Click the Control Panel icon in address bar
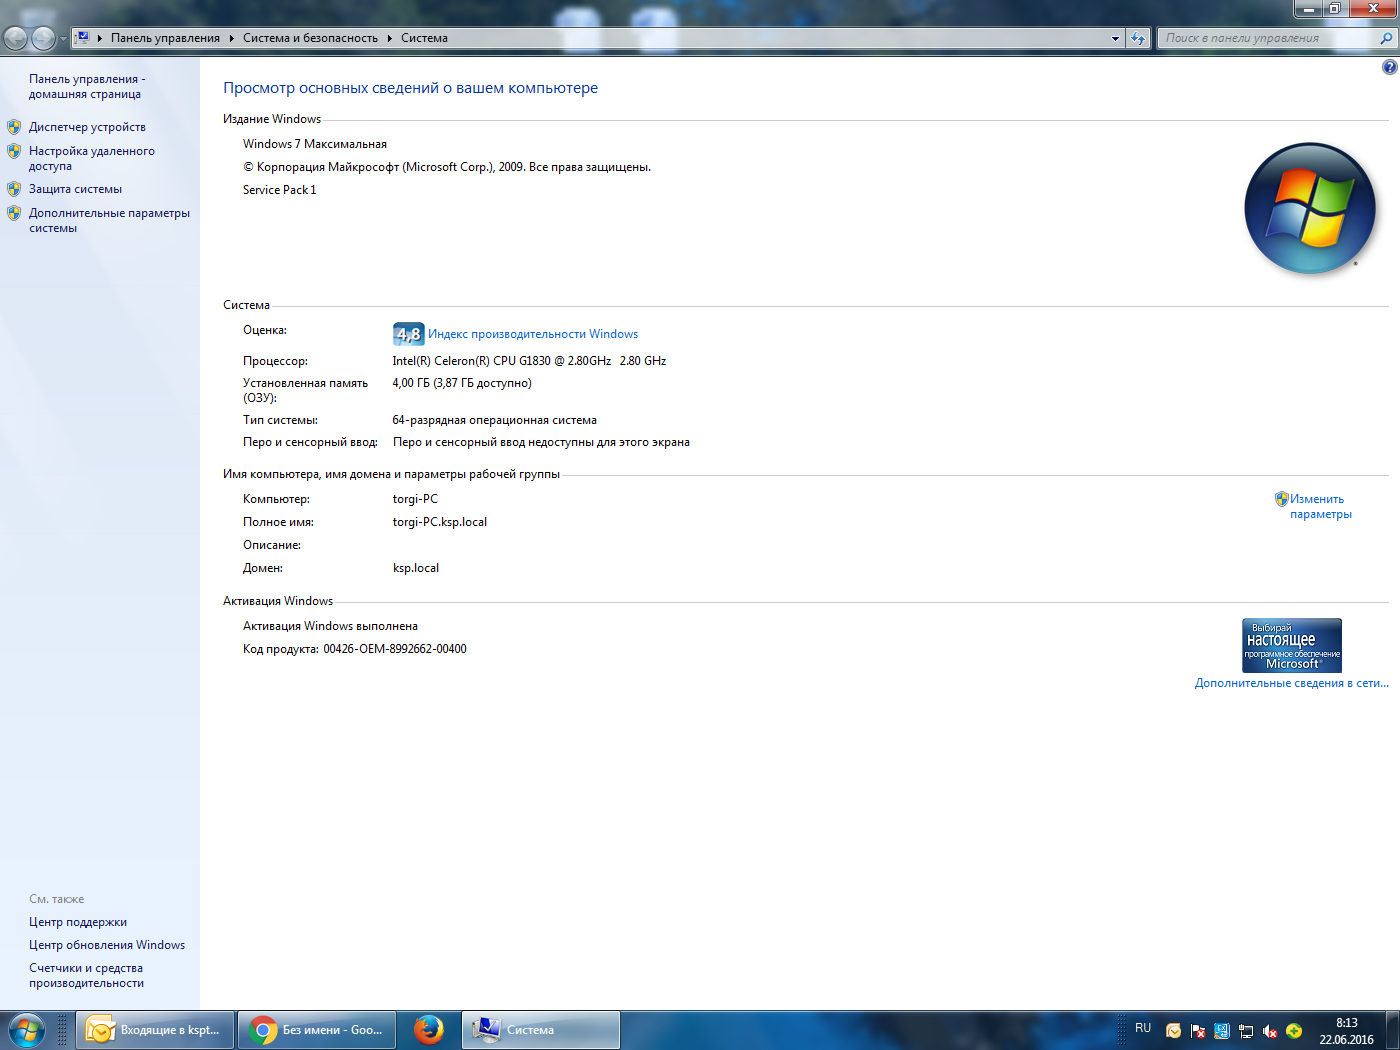Image resolution: width=1400 pixels, height=1050 pixels. tap(83, 38)
